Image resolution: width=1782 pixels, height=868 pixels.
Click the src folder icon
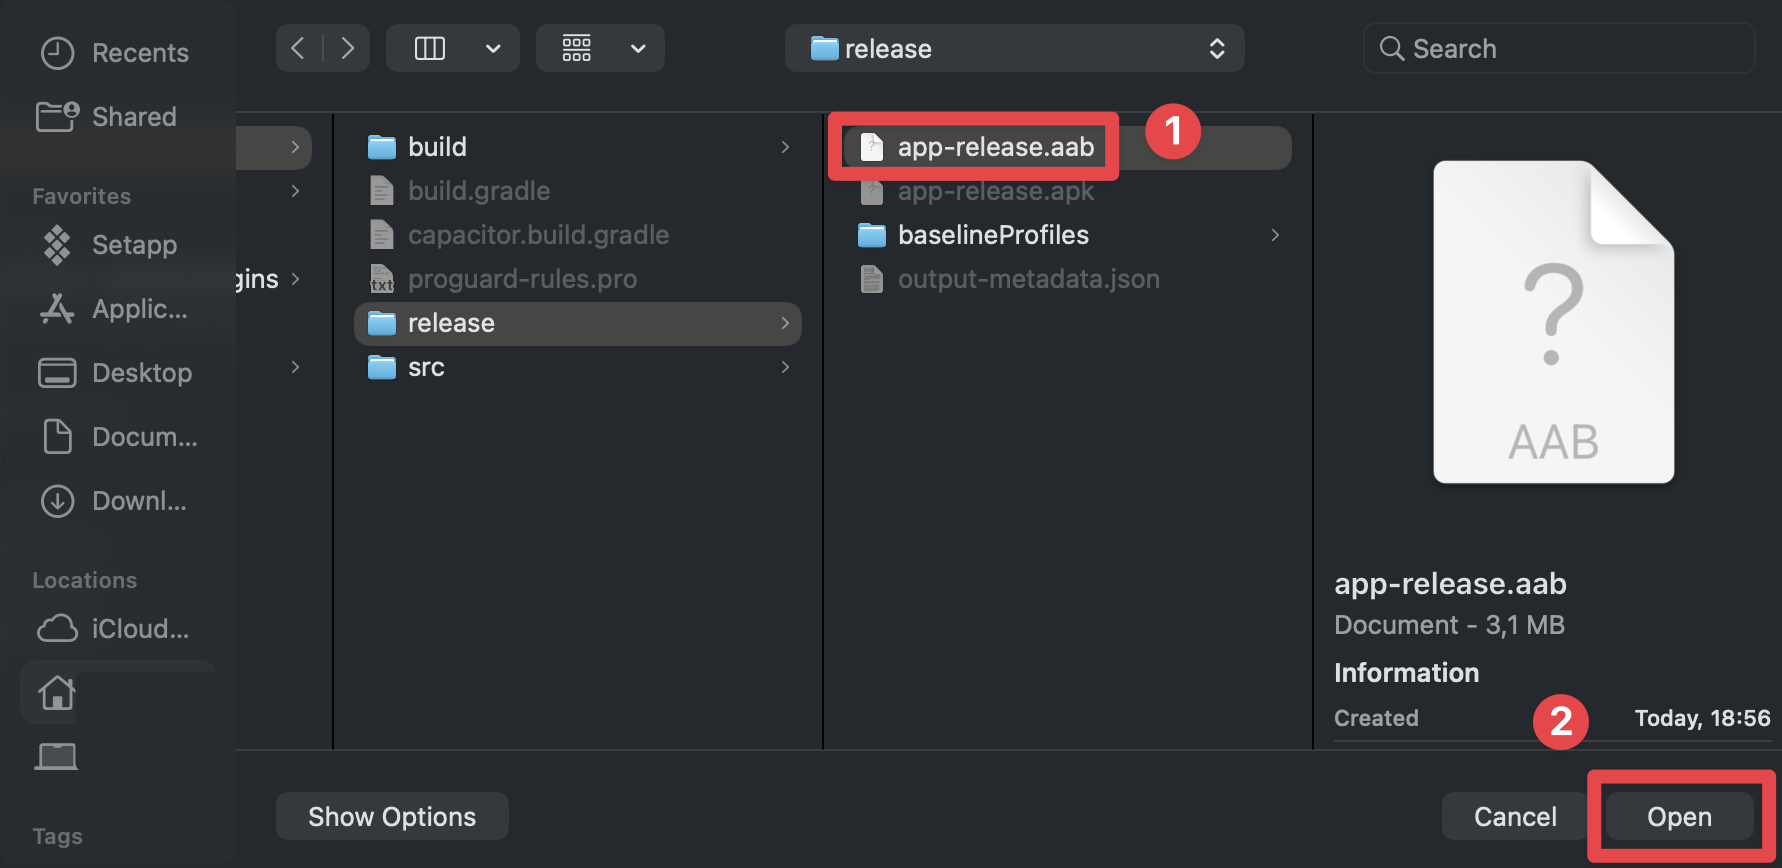[x=382, y=368]
